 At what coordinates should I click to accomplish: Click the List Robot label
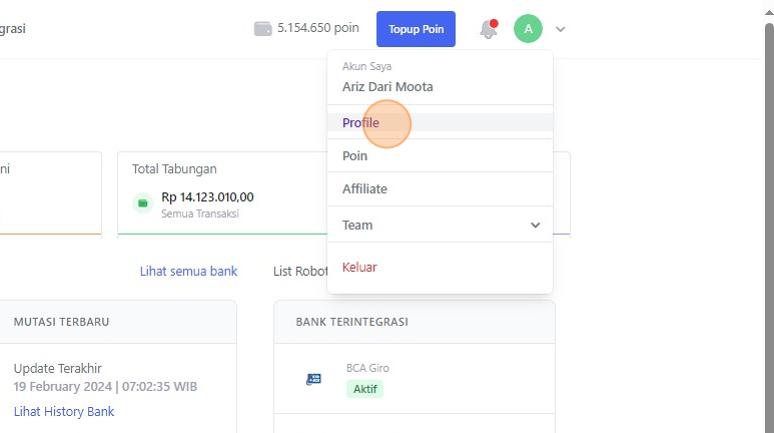point(300,271)
